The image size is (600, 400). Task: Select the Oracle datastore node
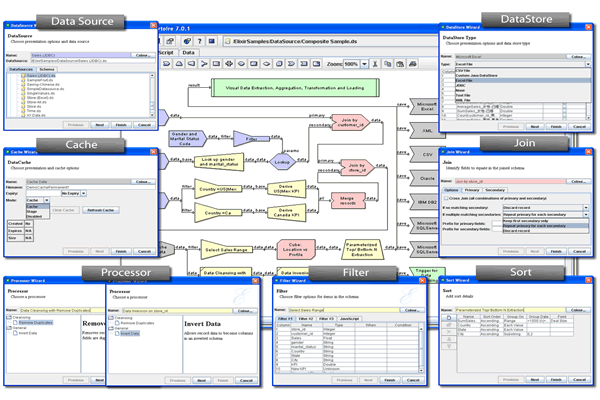[424, 178]
